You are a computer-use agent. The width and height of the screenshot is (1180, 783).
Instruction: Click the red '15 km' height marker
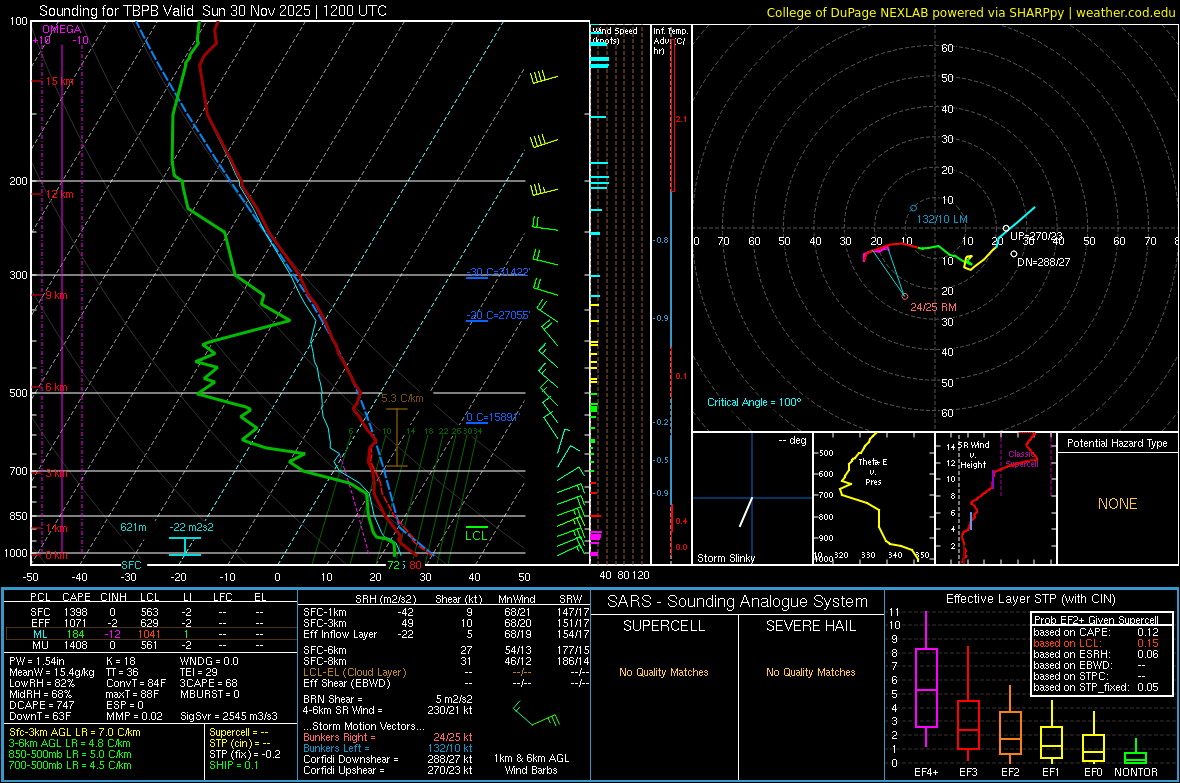(59, 81)
